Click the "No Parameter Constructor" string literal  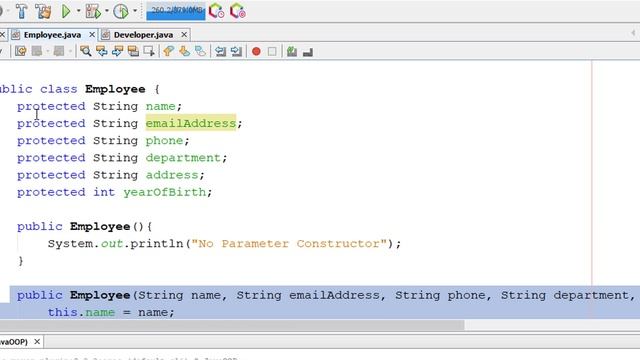point(289,244)
